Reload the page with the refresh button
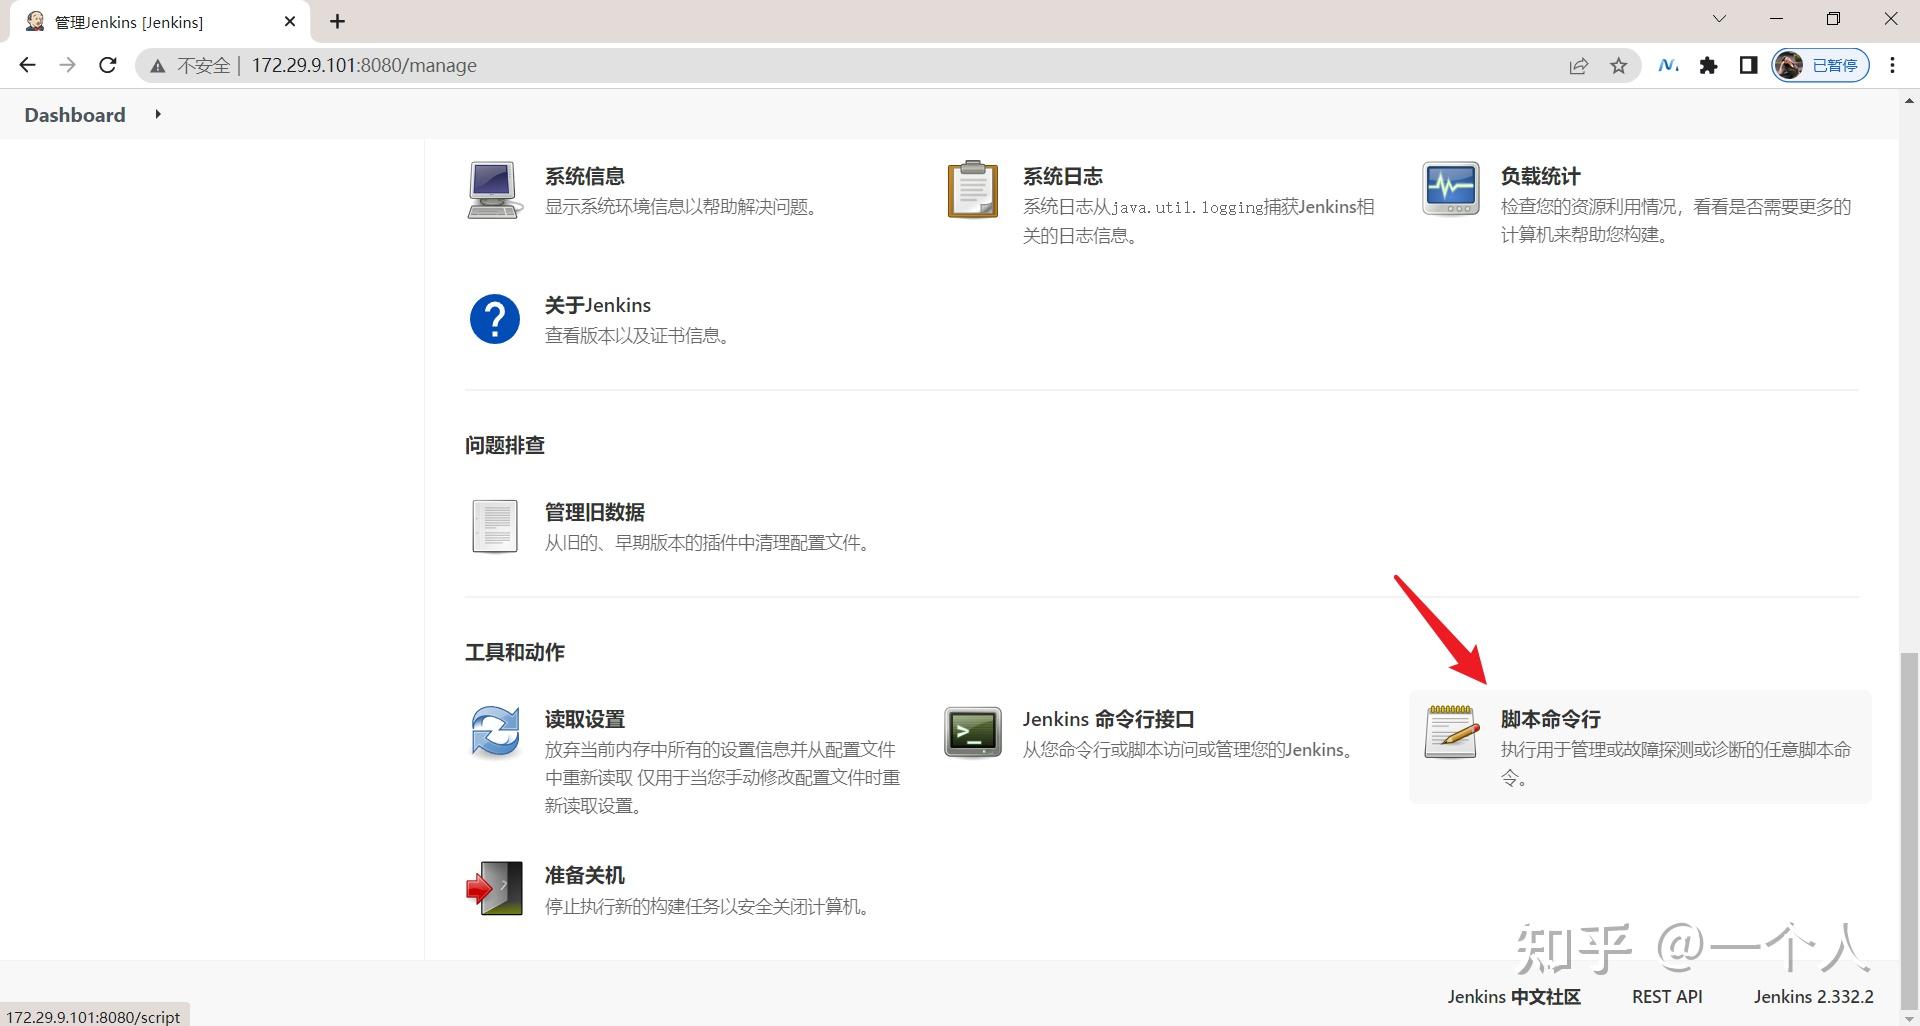Viewport: 1920px width, 1026px height. coord(108,65)
